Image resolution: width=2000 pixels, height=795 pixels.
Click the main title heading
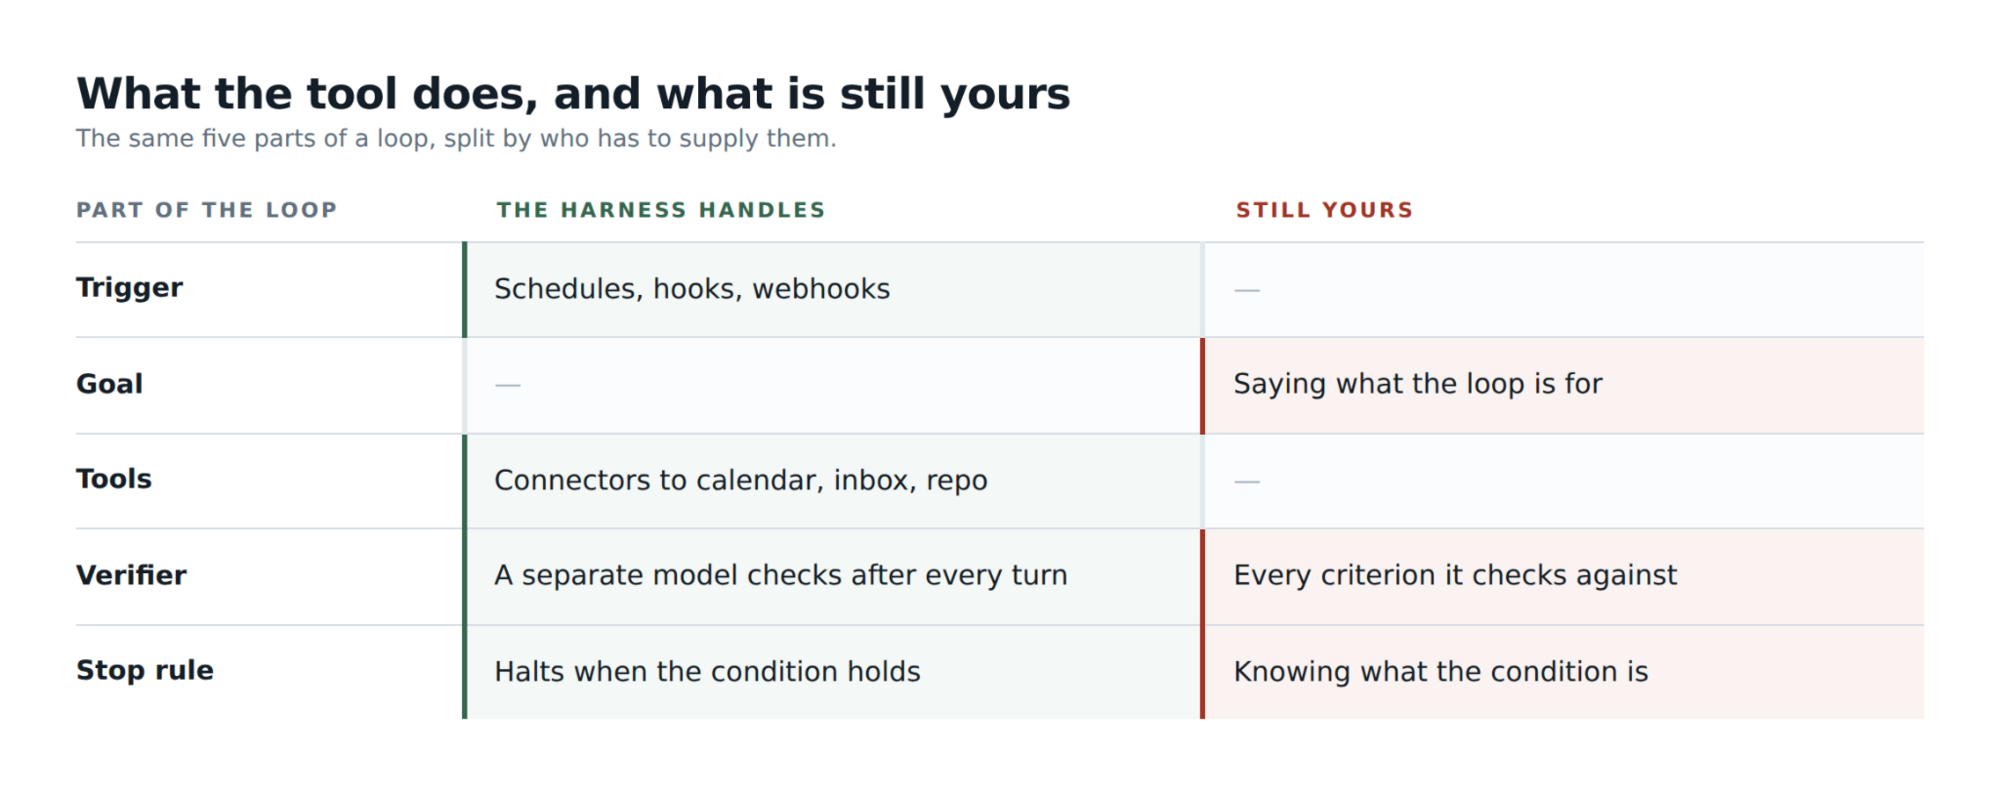[573, 94]
